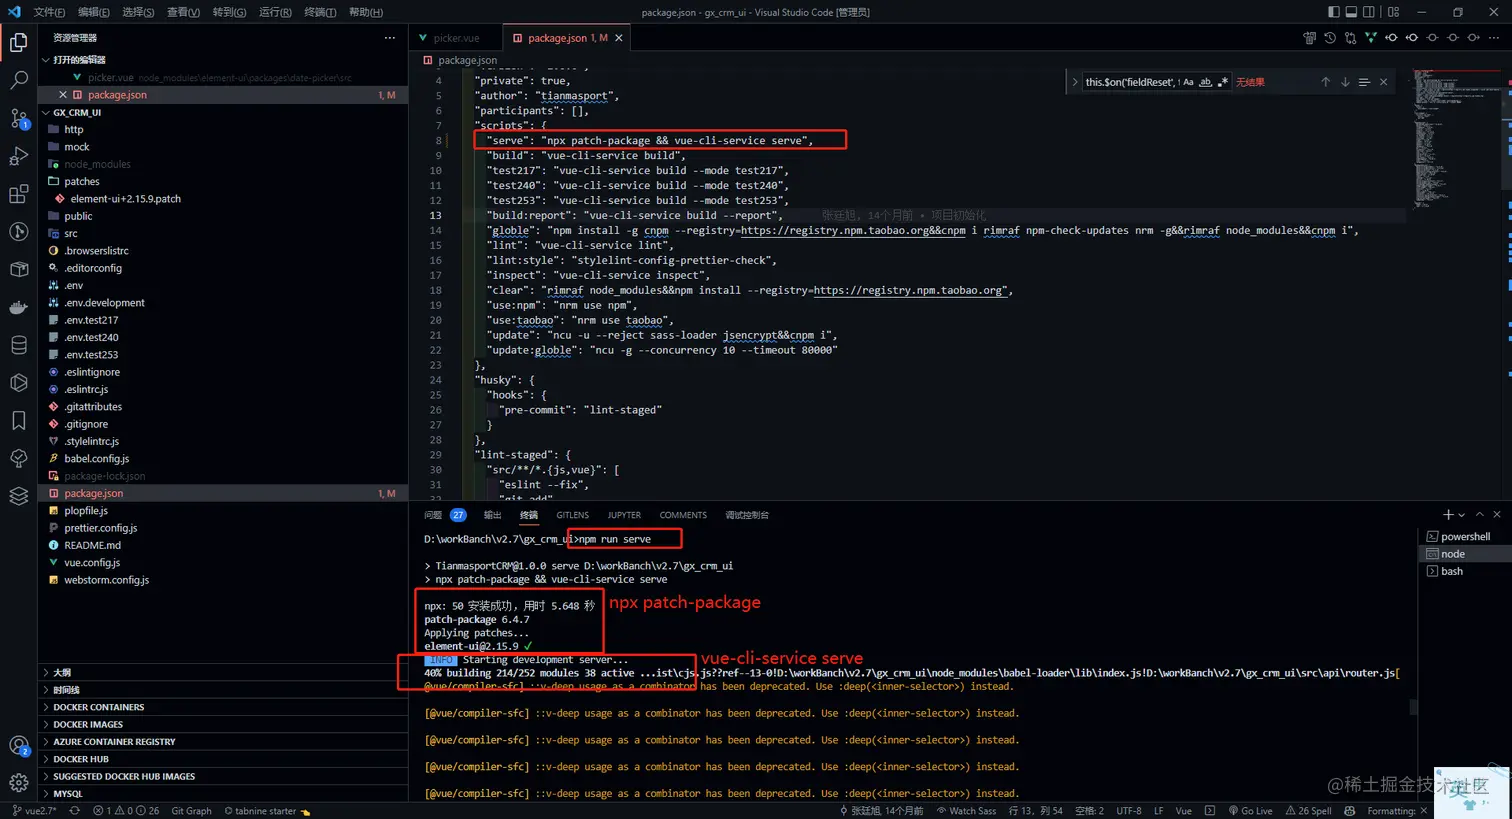Toggle bottom panel visibility in title bar
The image size is (1512, 819).
1351,12
